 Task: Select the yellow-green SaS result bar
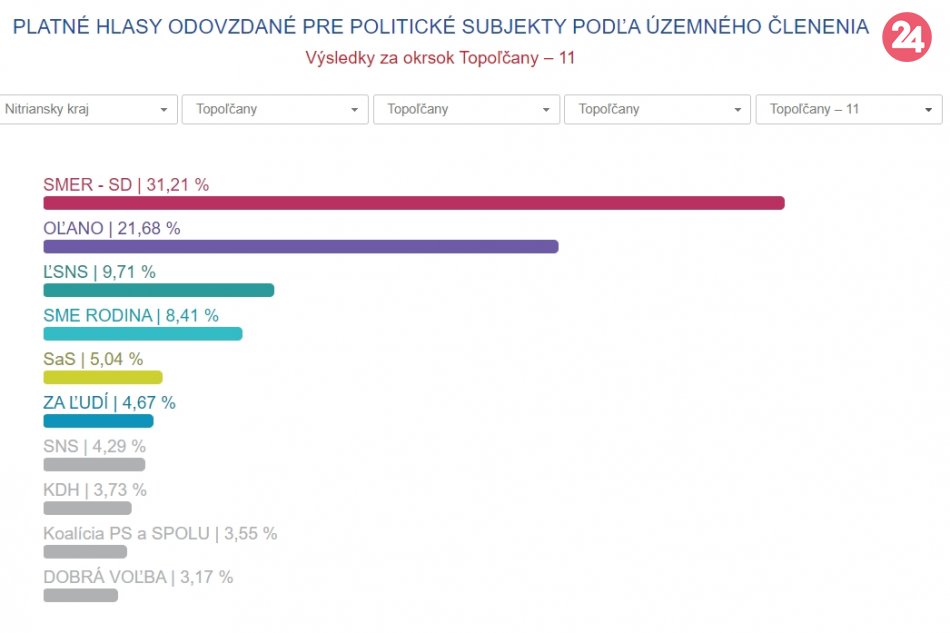102,377
